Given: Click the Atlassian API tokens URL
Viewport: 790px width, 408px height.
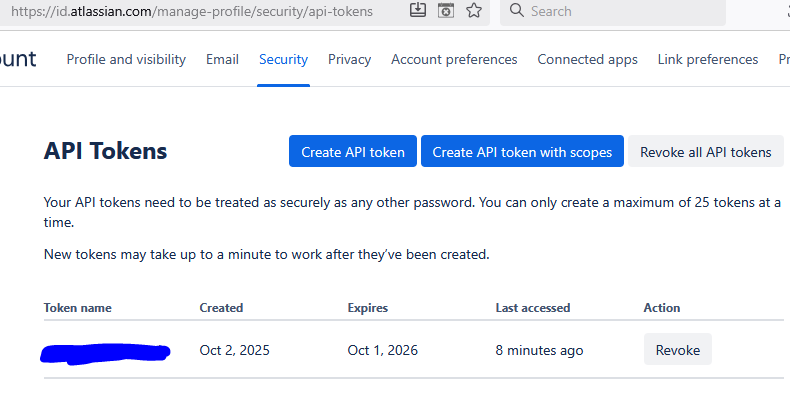Looking at the screenshot, I should (x=192, y=11).
